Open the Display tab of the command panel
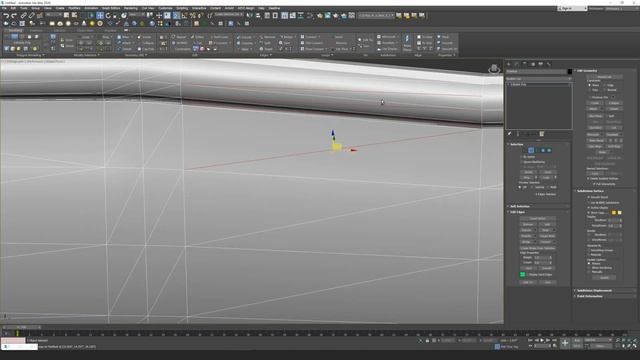 541,64
